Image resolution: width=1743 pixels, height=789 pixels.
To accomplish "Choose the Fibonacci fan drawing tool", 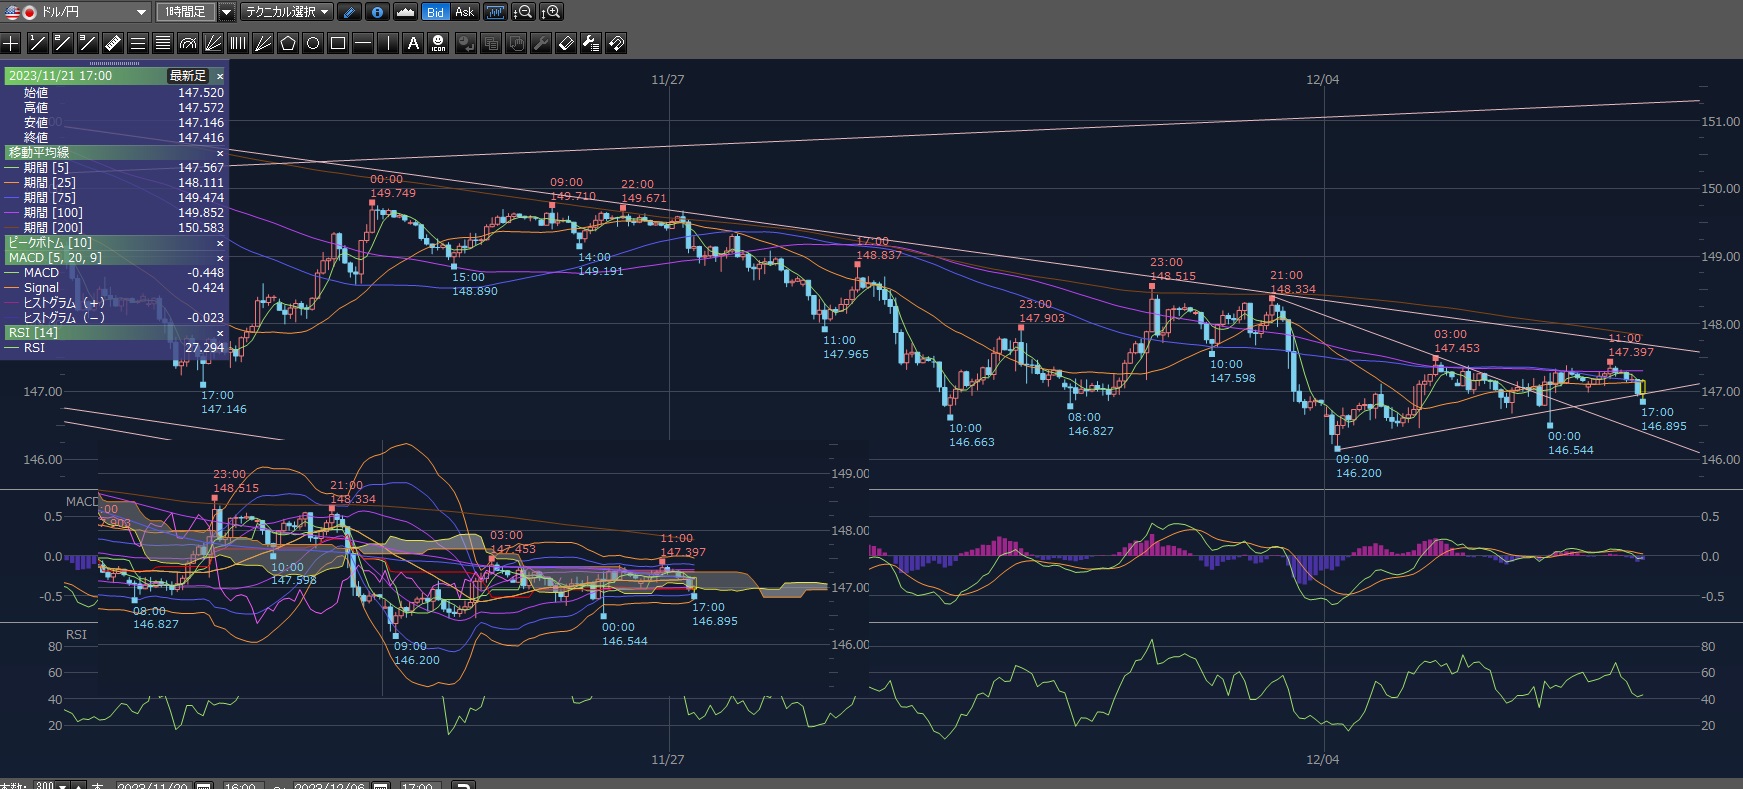I will point(213,43).
